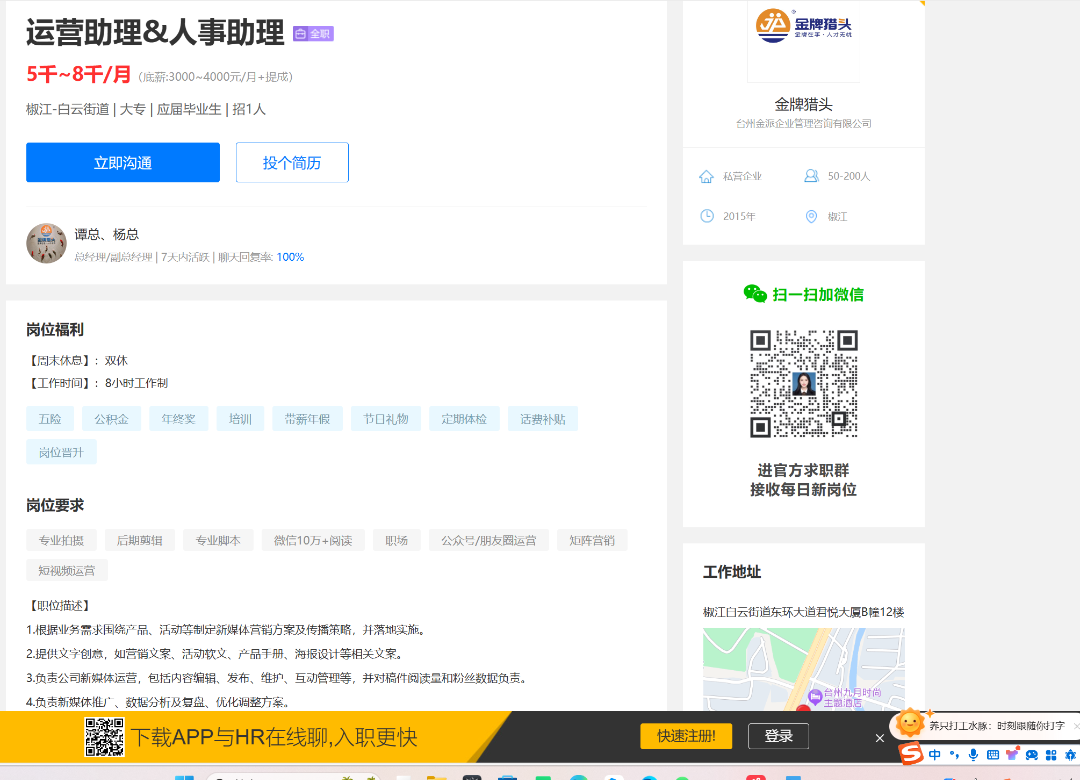Viewport: 1080px width, 780px height.
Task: Toggle punctuation mode in Sogou toolbar
Action: pos(954,755)
